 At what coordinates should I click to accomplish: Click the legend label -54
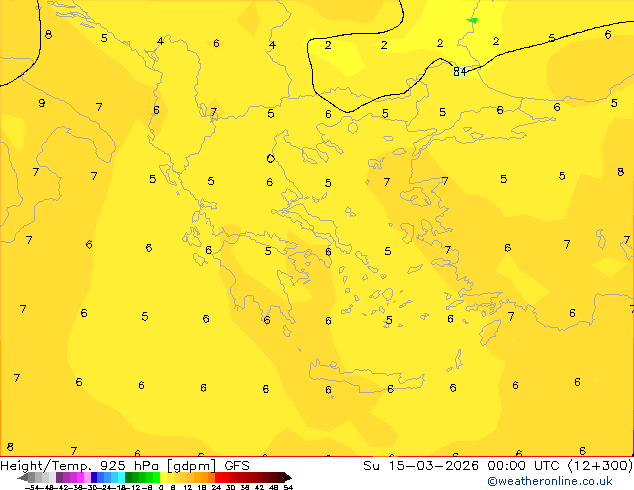[x=32, y=487]
